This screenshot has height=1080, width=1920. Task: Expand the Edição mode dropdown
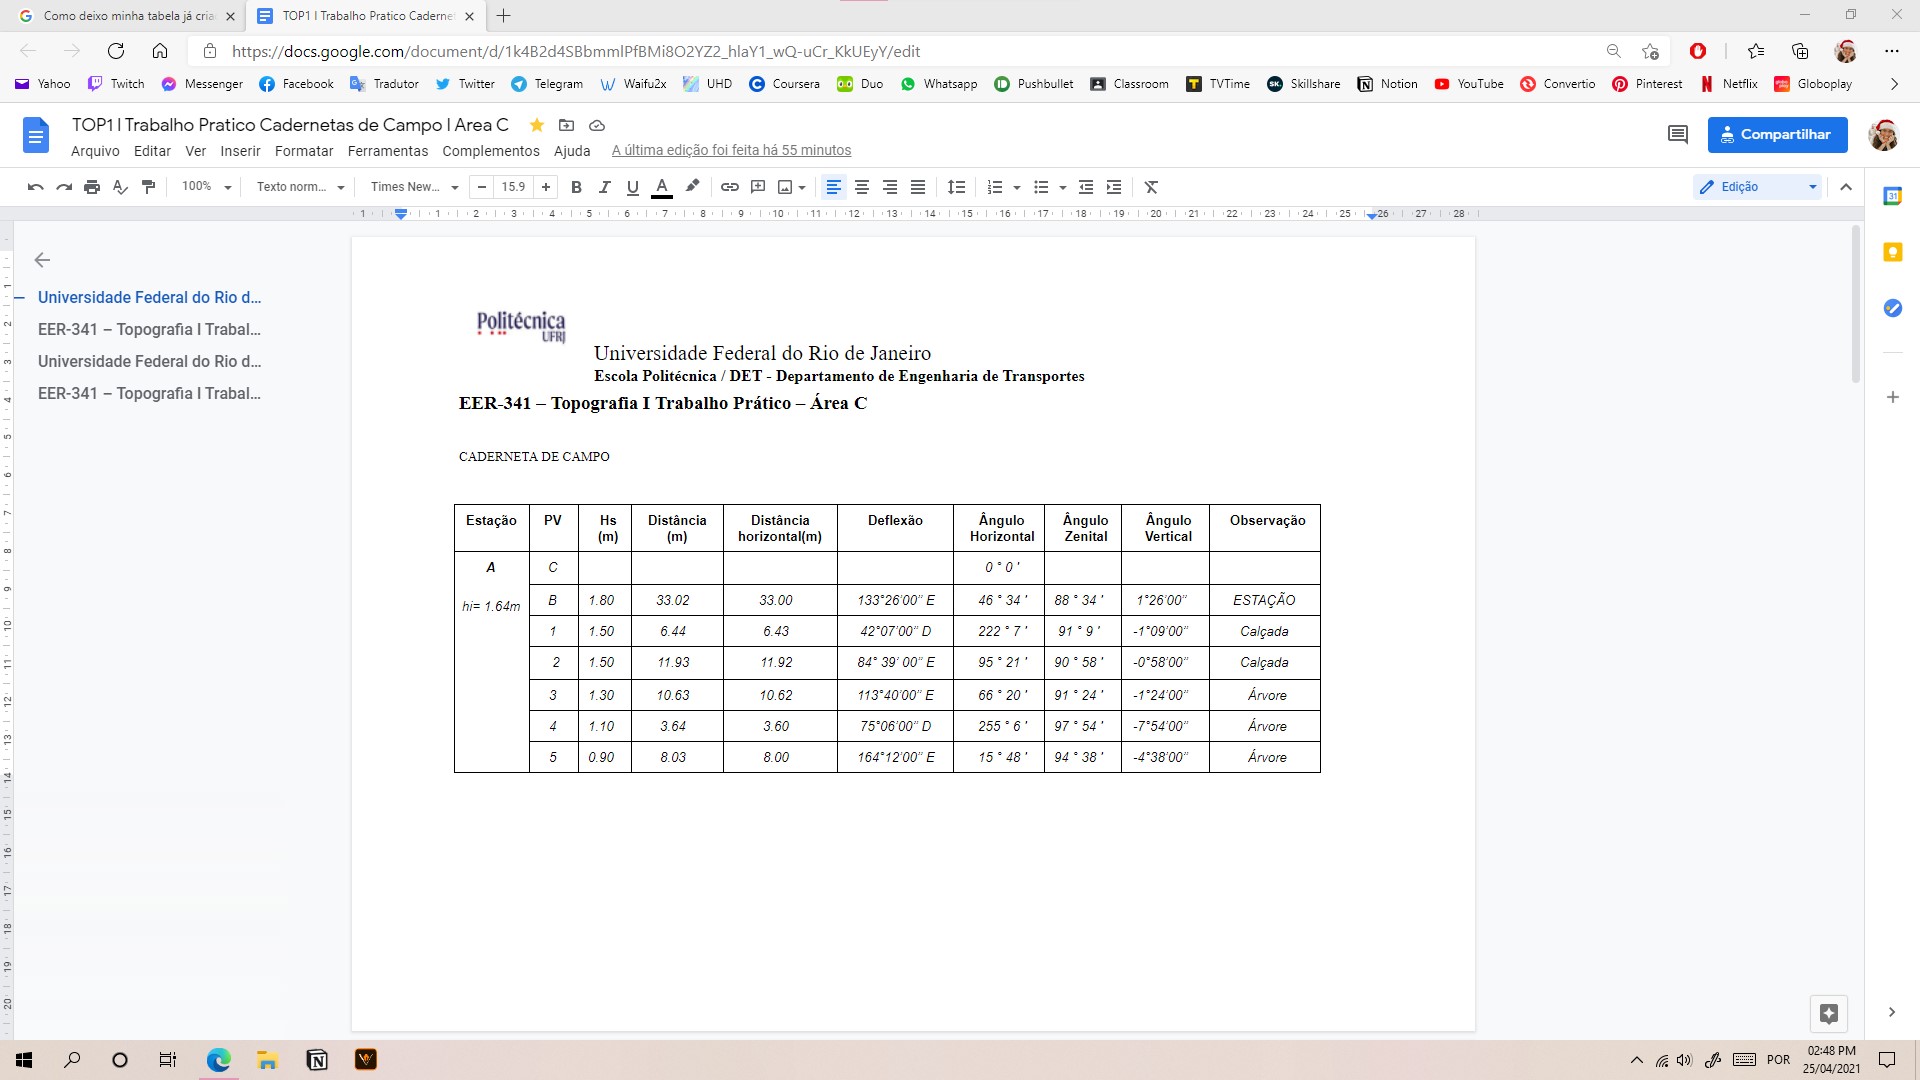(1757, 187)
